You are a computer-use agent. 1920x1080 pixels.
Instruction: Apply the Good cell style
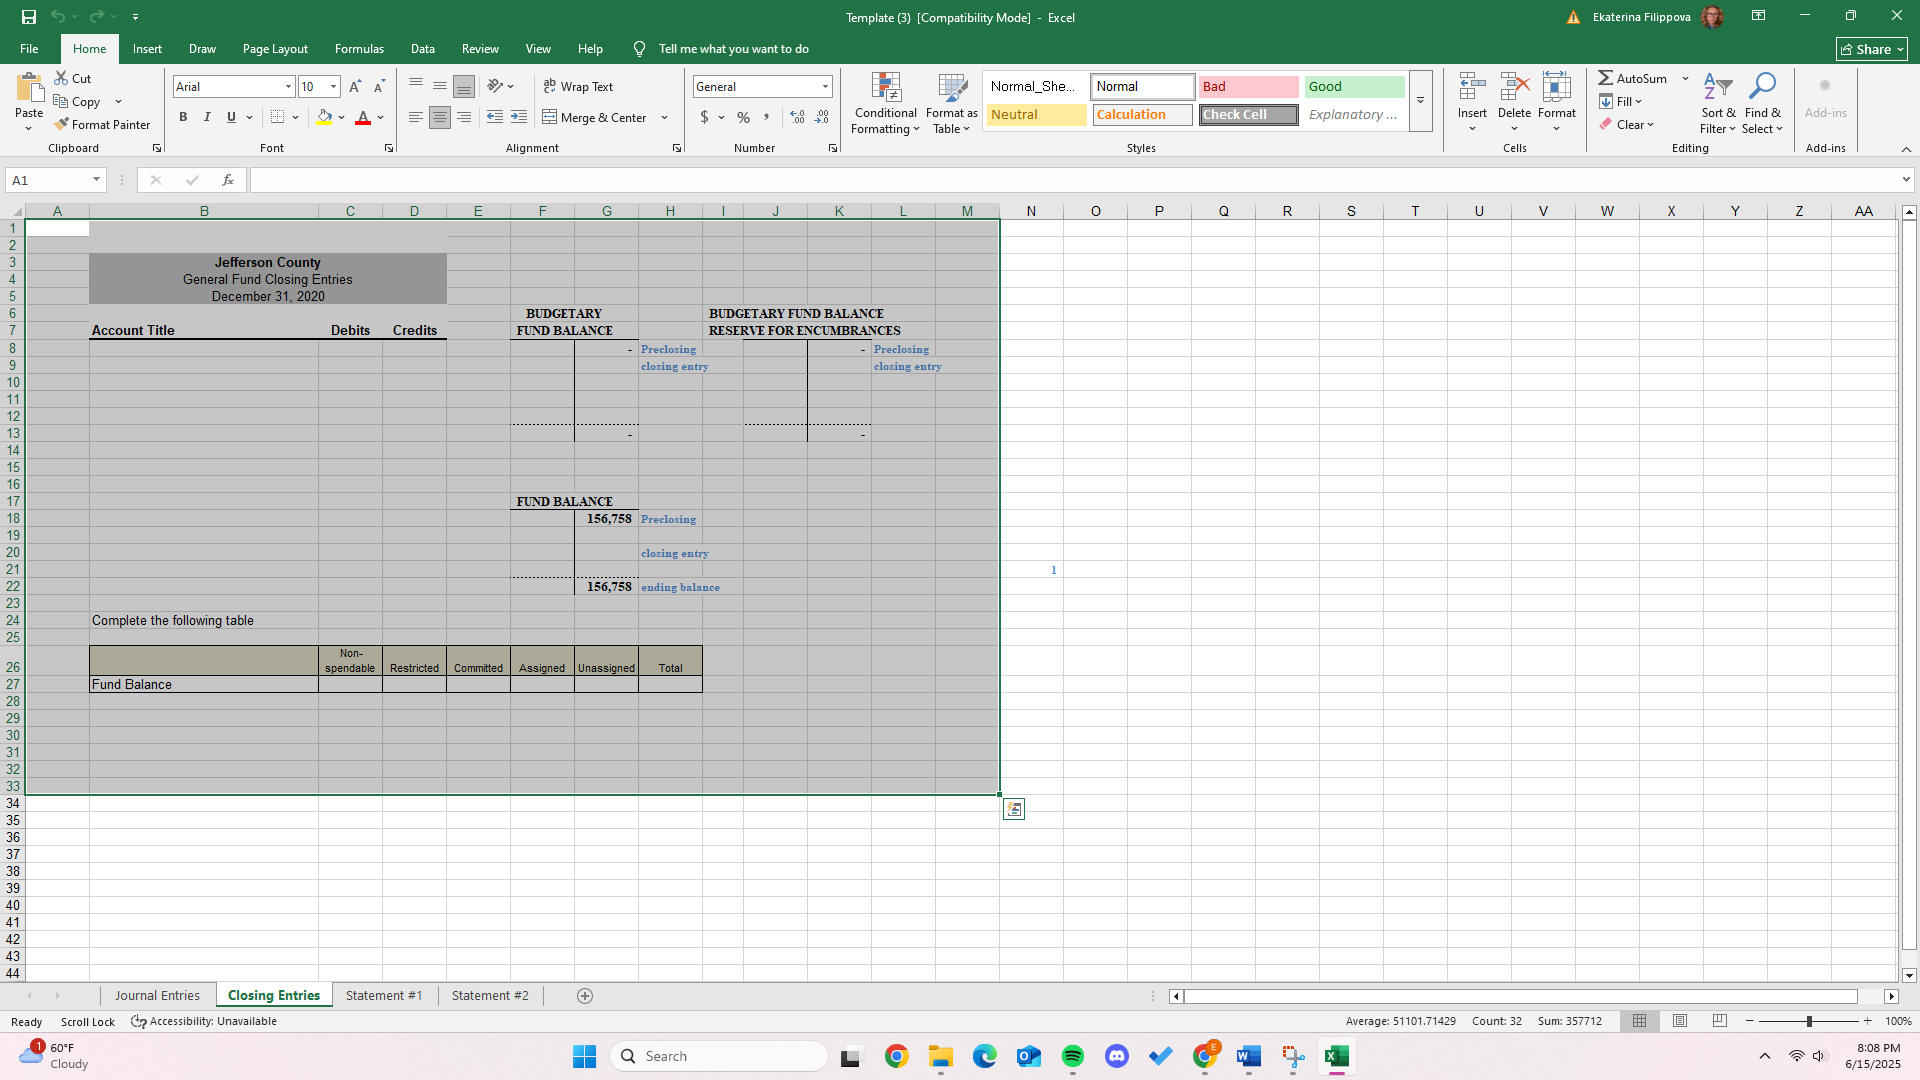(1353, 87)
